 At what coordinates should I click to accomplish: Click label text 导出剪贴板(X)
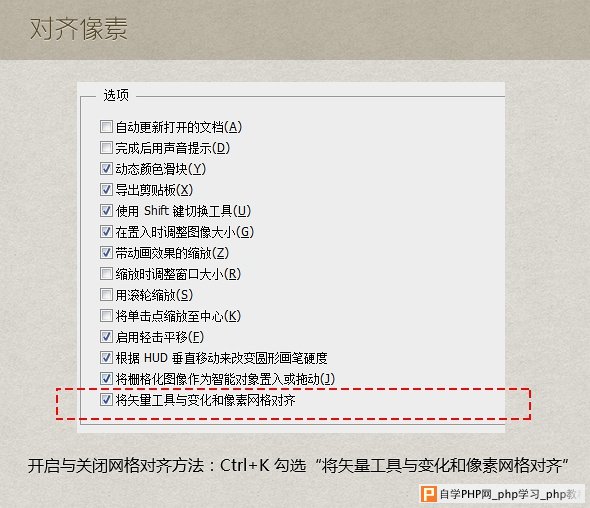point(154,190)
